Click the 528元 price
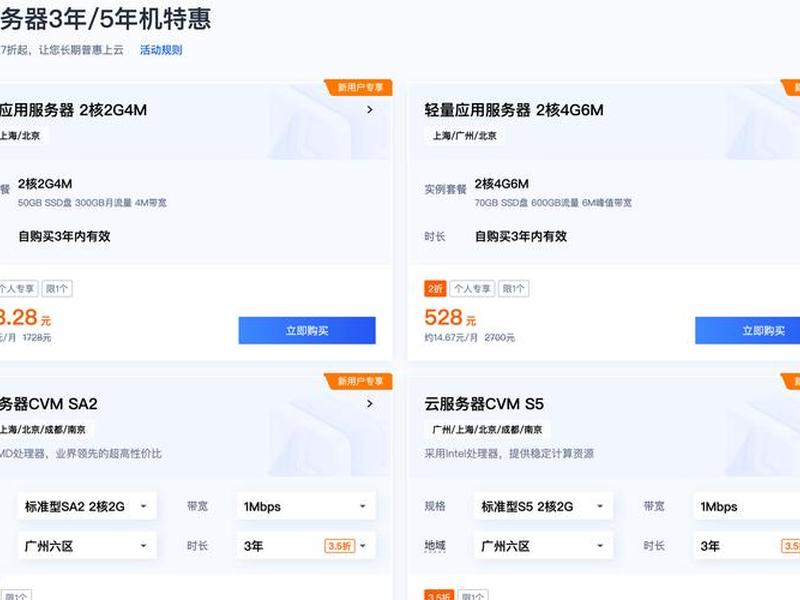Viewport: 800px width, 600px height. pyautogui.click(x=450, y=317)
